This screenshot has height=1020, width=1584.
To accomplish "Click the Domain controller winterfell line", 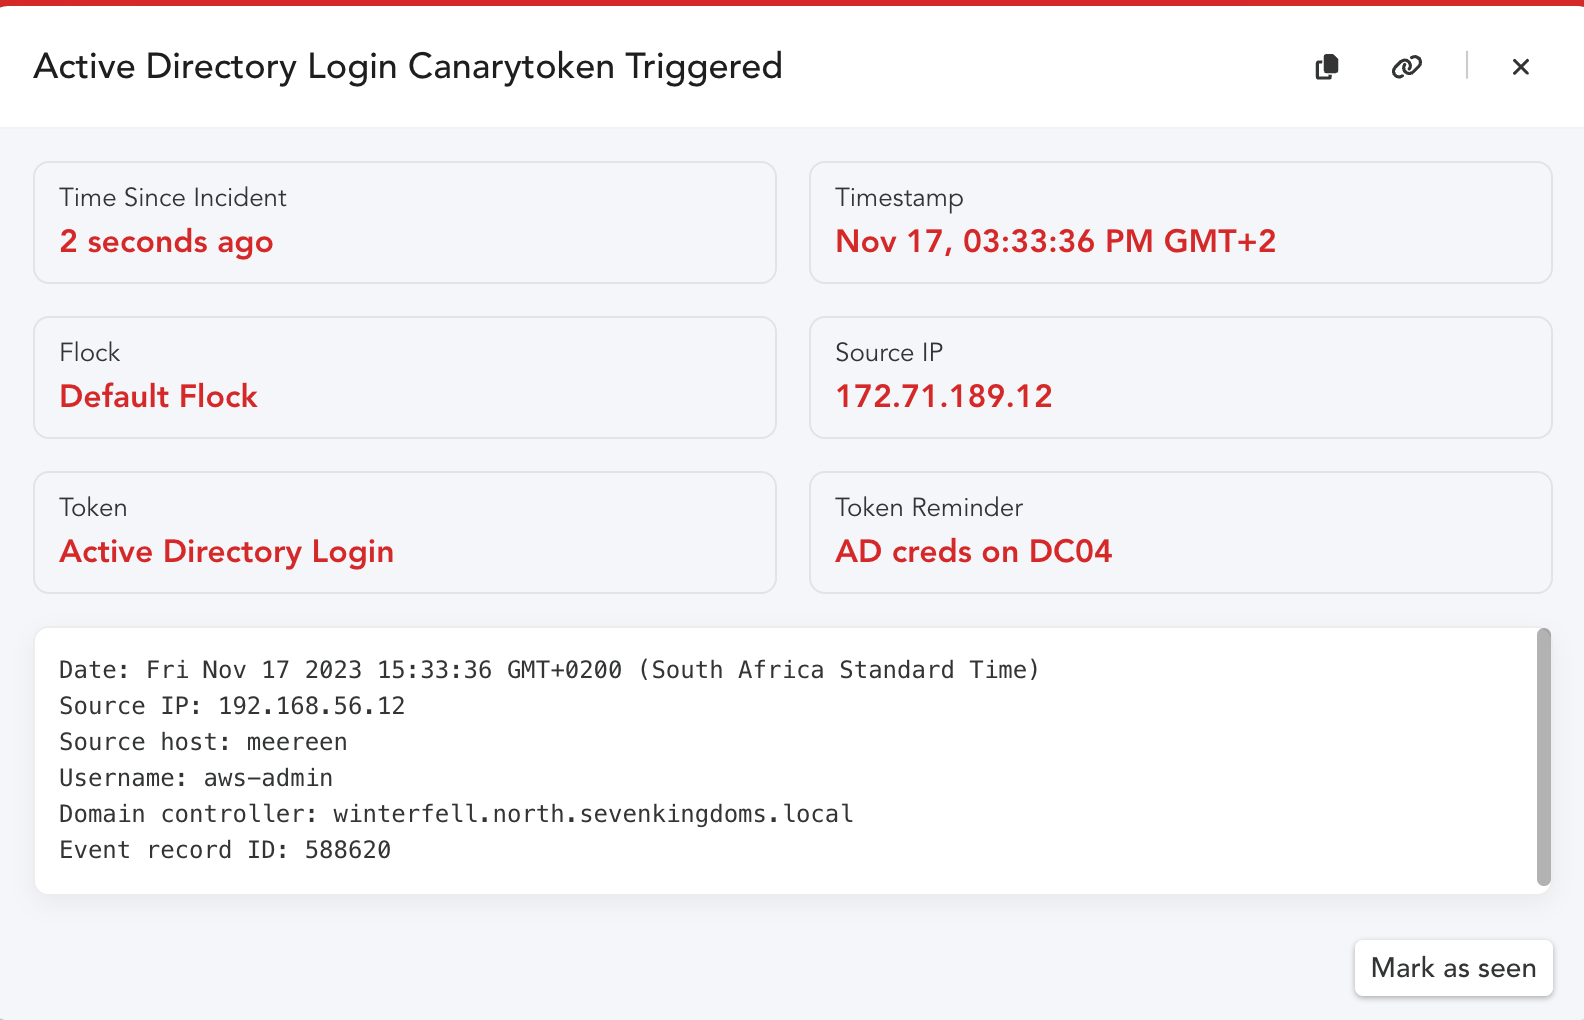I will point(456,814).
